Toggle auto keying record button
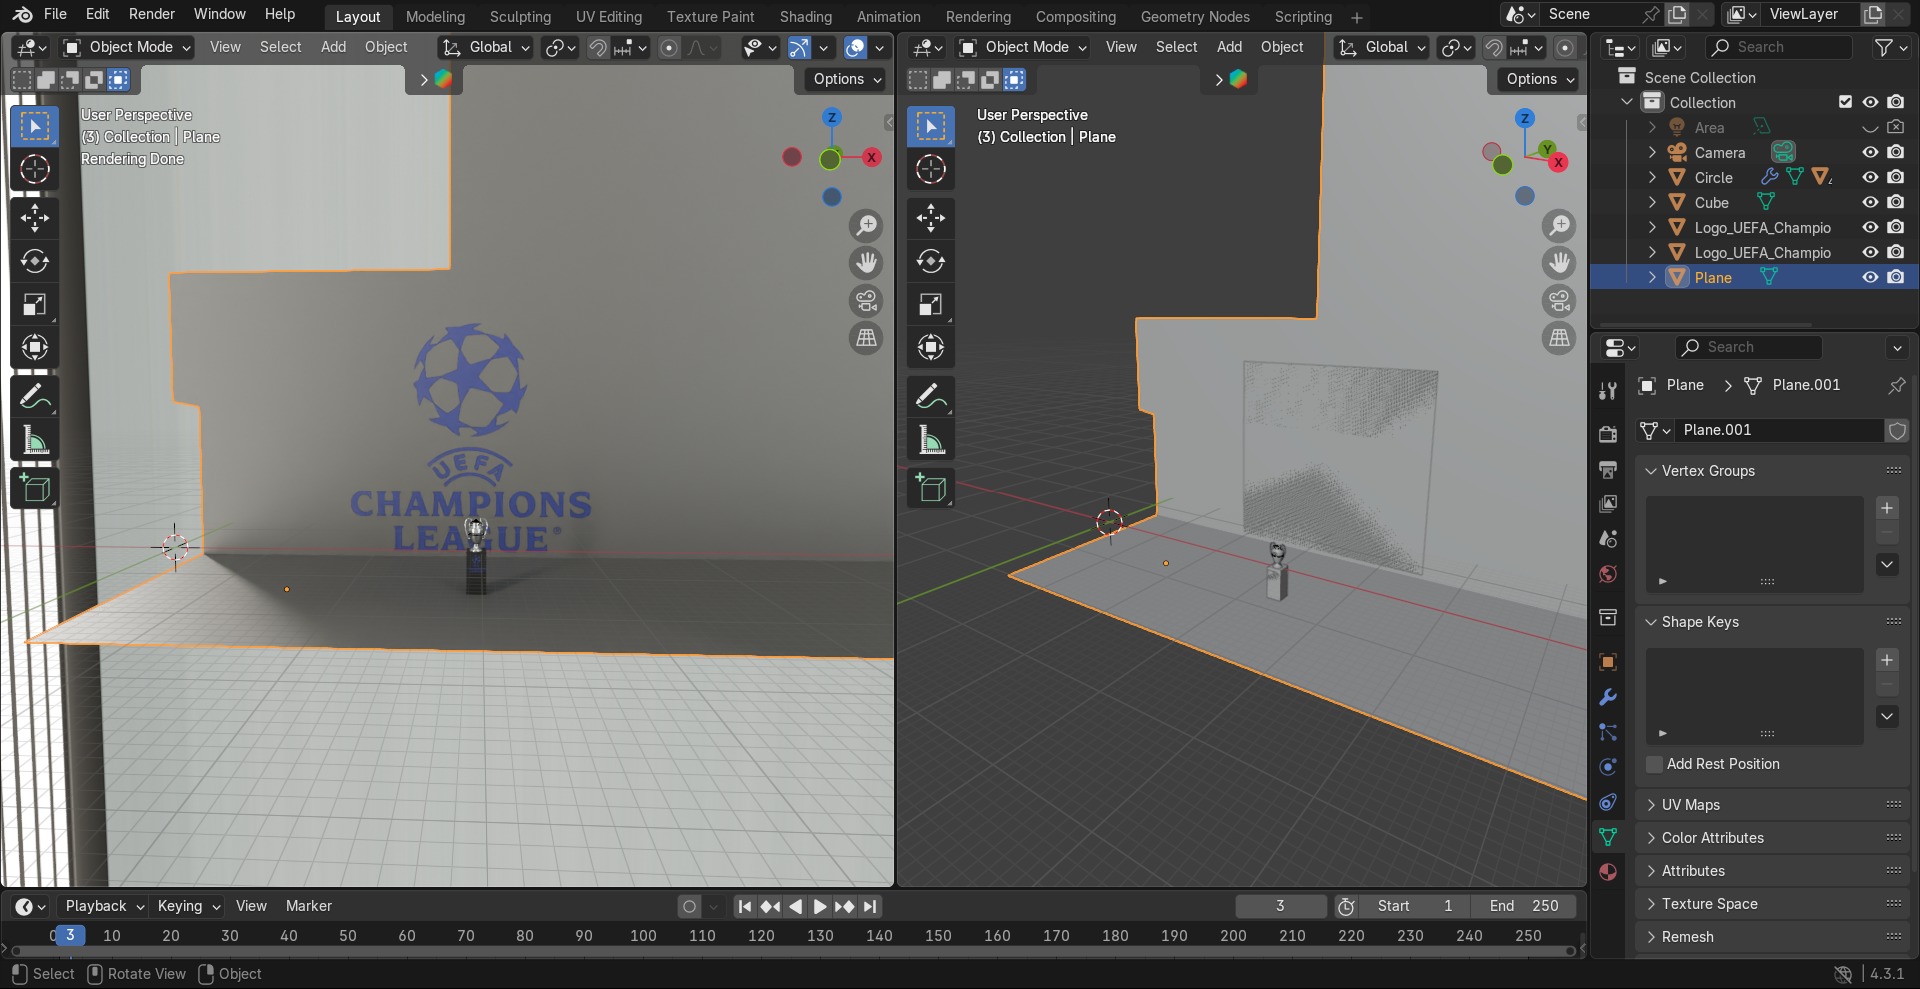 (x=689, y=906)
